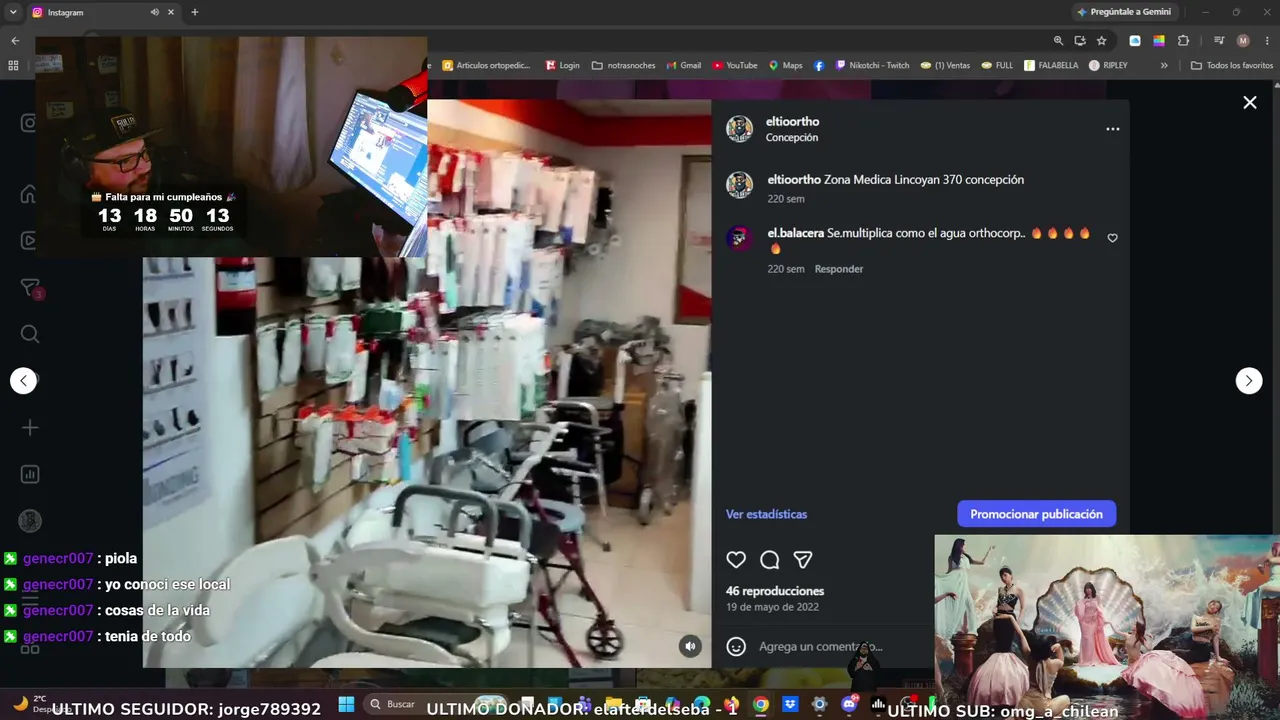Go to the previous Instagram post

click(24, 380)
